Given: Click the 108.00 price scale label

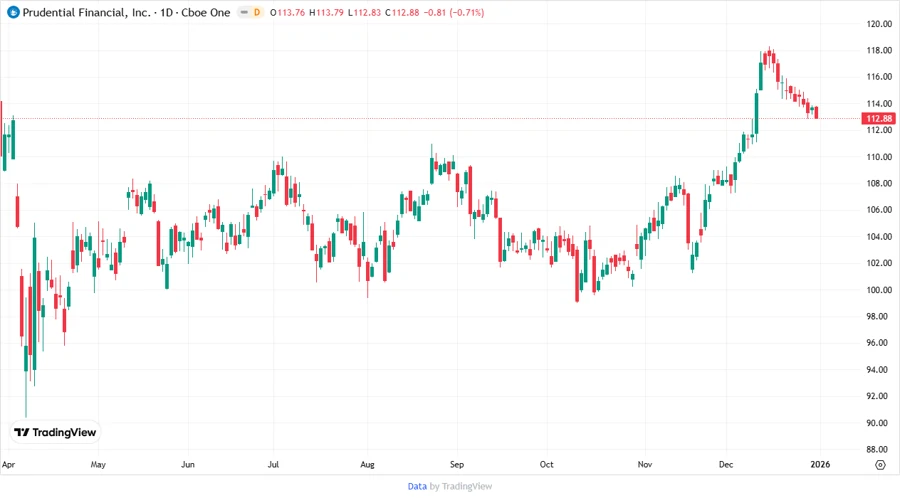Looking at the screenshot, I should [879, 184].
